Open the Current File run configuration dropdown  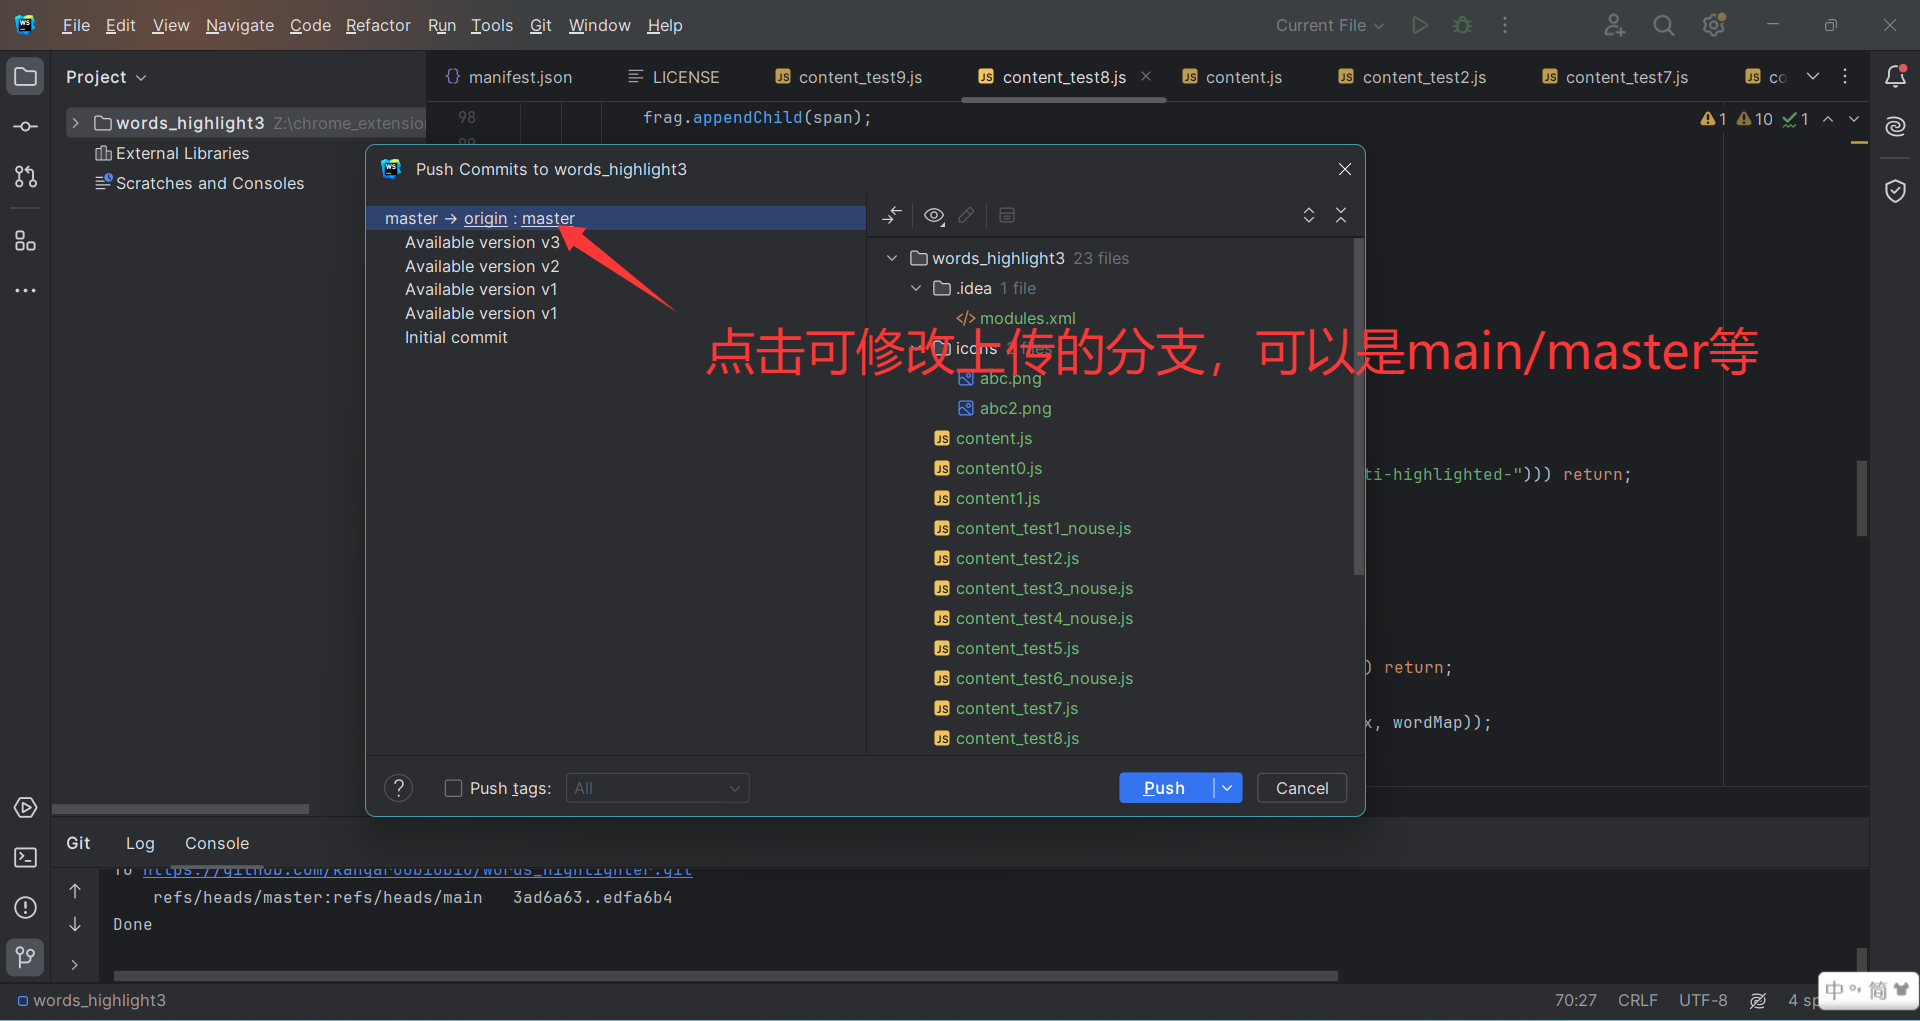tap(1328, 25)
